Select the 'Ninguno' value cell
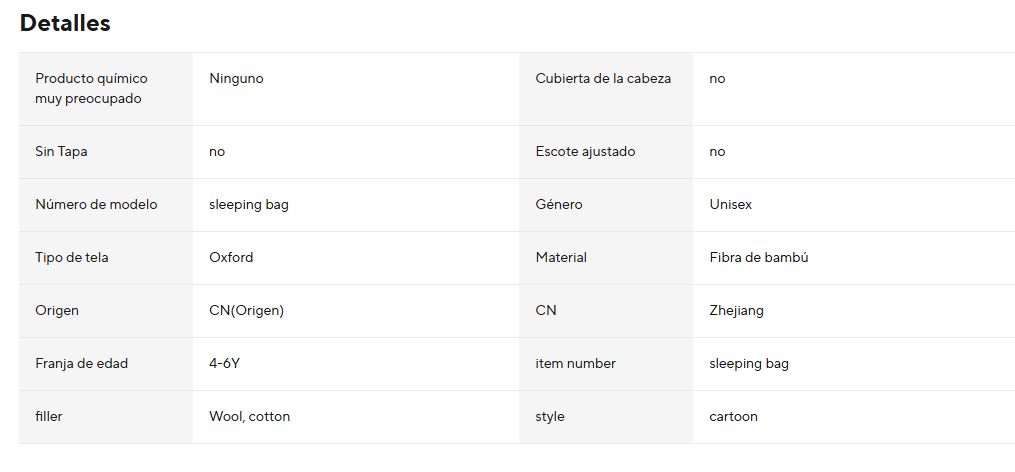The width and height of the screenshot is (1015, 472). [236, 78]
